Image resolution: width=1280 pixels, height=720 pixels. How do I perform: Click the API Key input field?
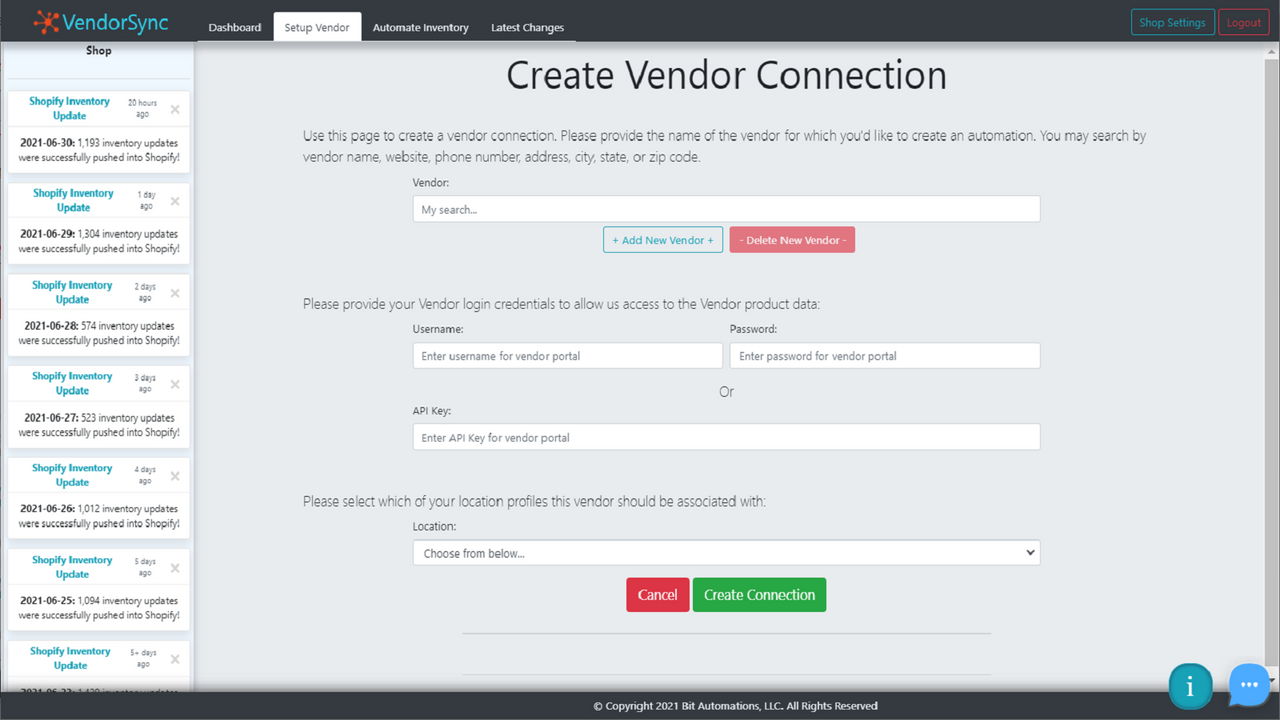(x=726, y=437)
